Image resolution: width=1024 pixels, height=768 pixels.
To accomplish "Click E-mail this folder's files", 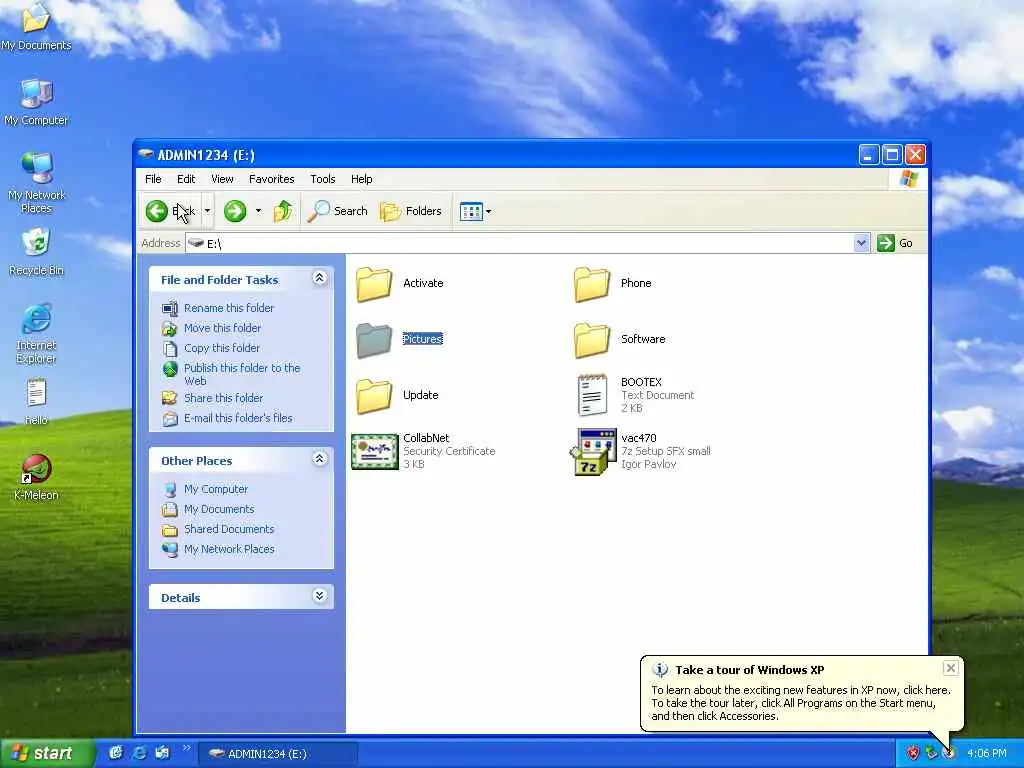I will [238, 418].
